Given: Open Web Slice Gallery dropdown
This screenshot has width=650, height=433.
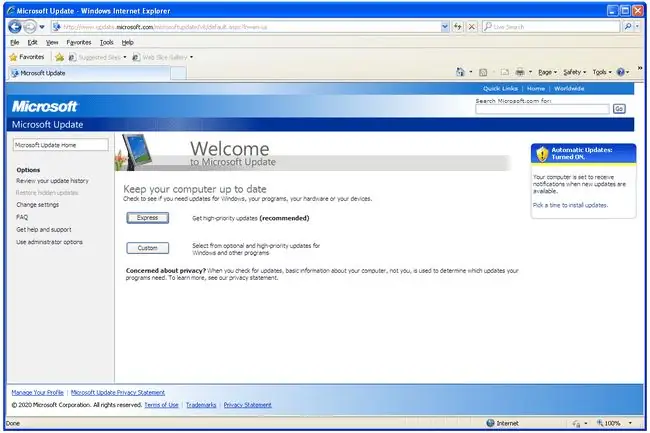Looking at the screenshot, I should (163, 57).
